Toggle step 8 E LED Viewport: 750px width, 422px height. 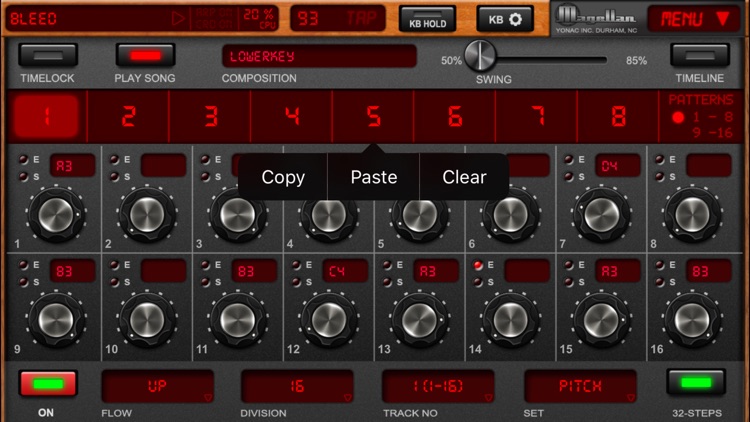[x=660, y=159]
